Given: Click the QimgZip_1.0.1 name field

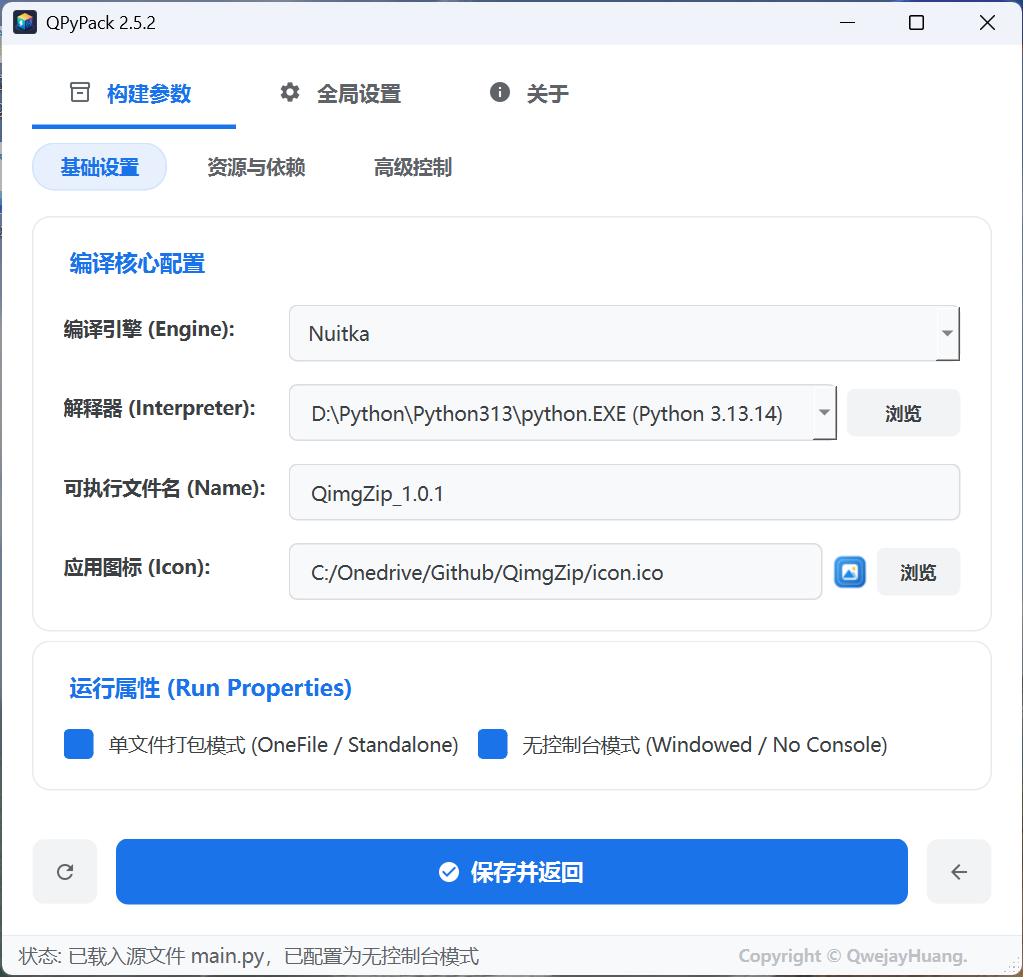Looking at the screenshot, I should coord(624,492).
